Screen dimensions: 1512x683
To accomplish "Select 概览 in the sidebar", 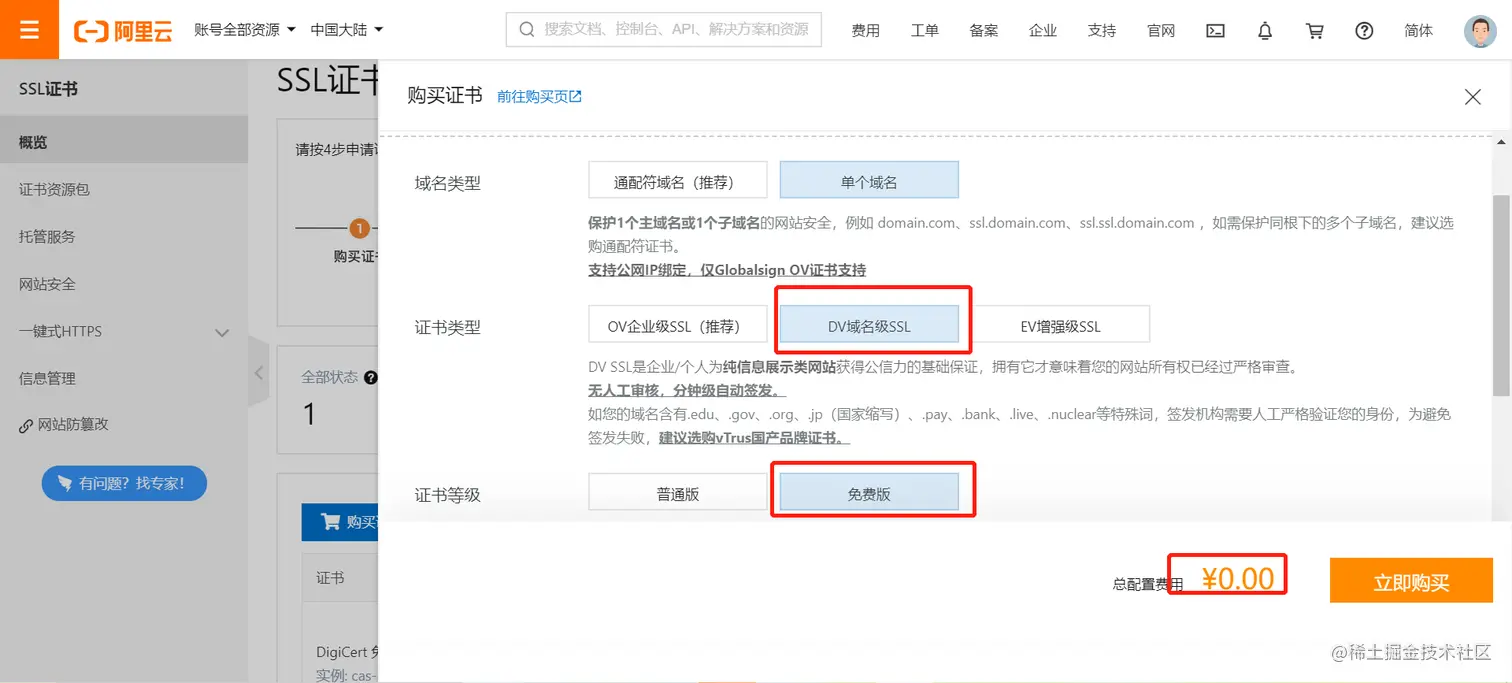I will pos(124,142).
